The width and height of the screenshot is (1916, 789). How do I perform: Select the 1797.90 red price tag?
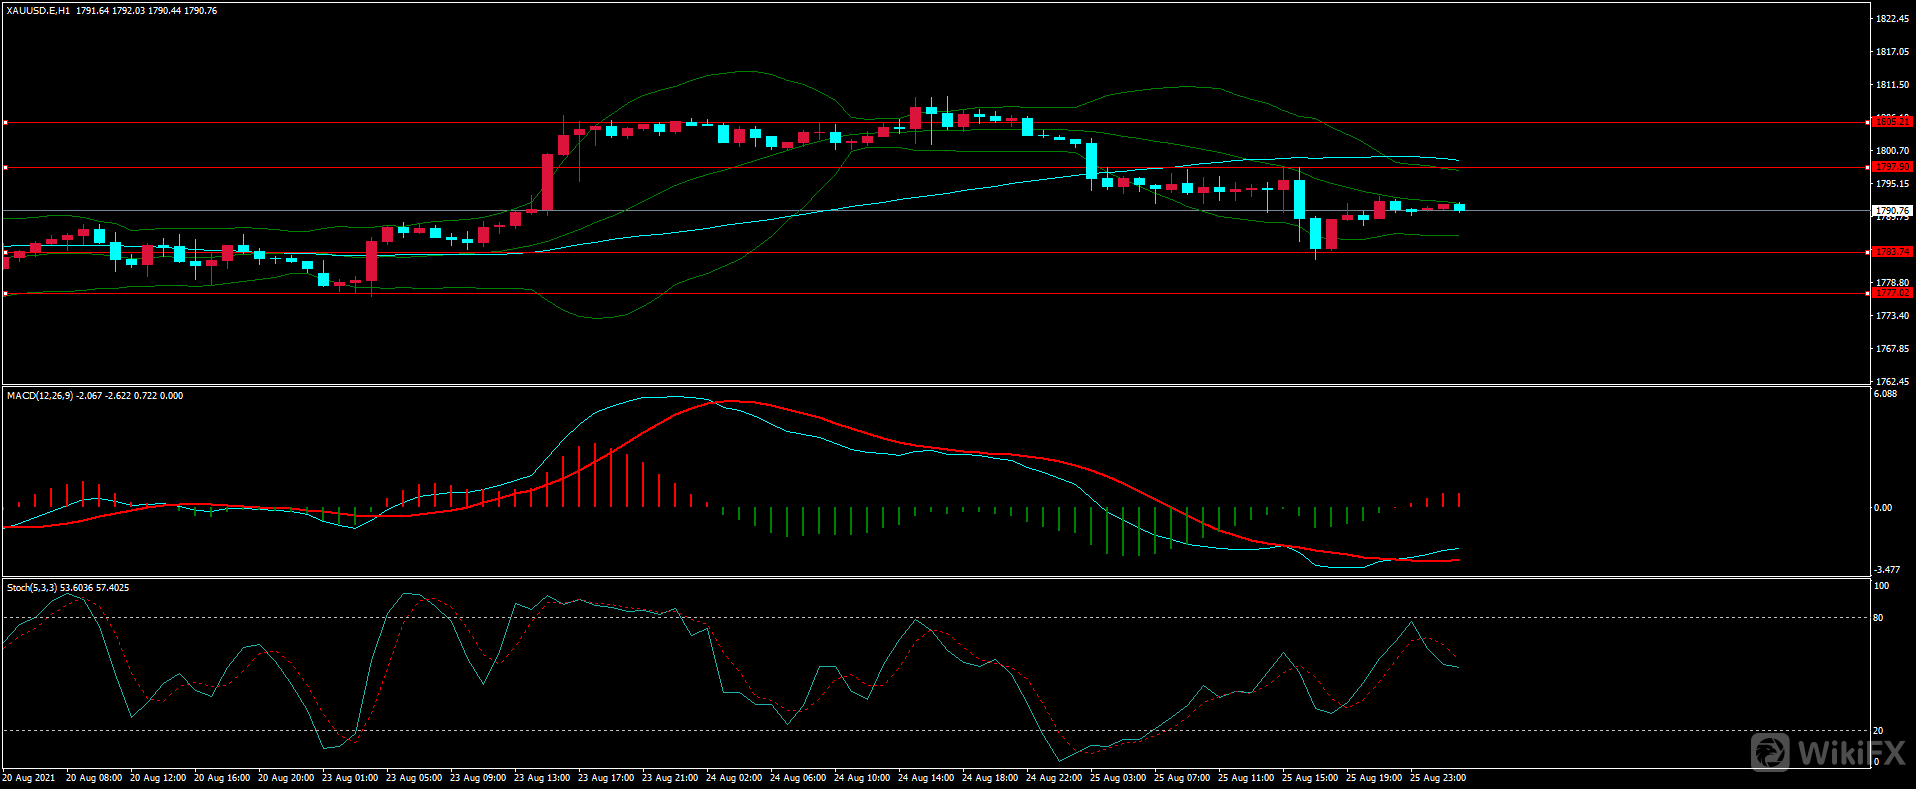tap(1891, 167)
